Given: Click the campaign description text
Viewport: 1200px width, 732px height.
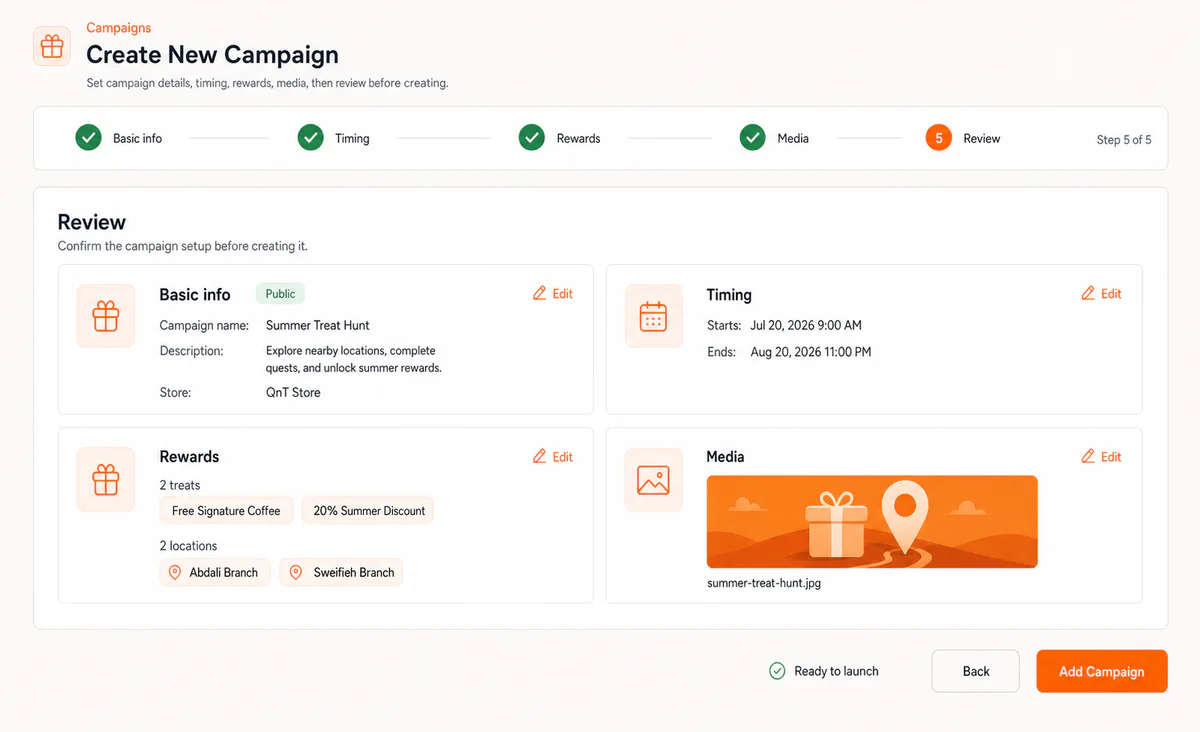Looking at the screenshot, I should (354, 359).
